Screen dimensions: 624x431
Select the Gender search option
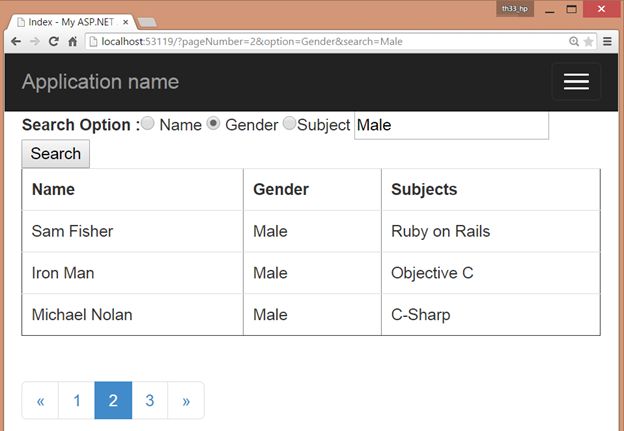pyautogui.click(x=213, y=124)
